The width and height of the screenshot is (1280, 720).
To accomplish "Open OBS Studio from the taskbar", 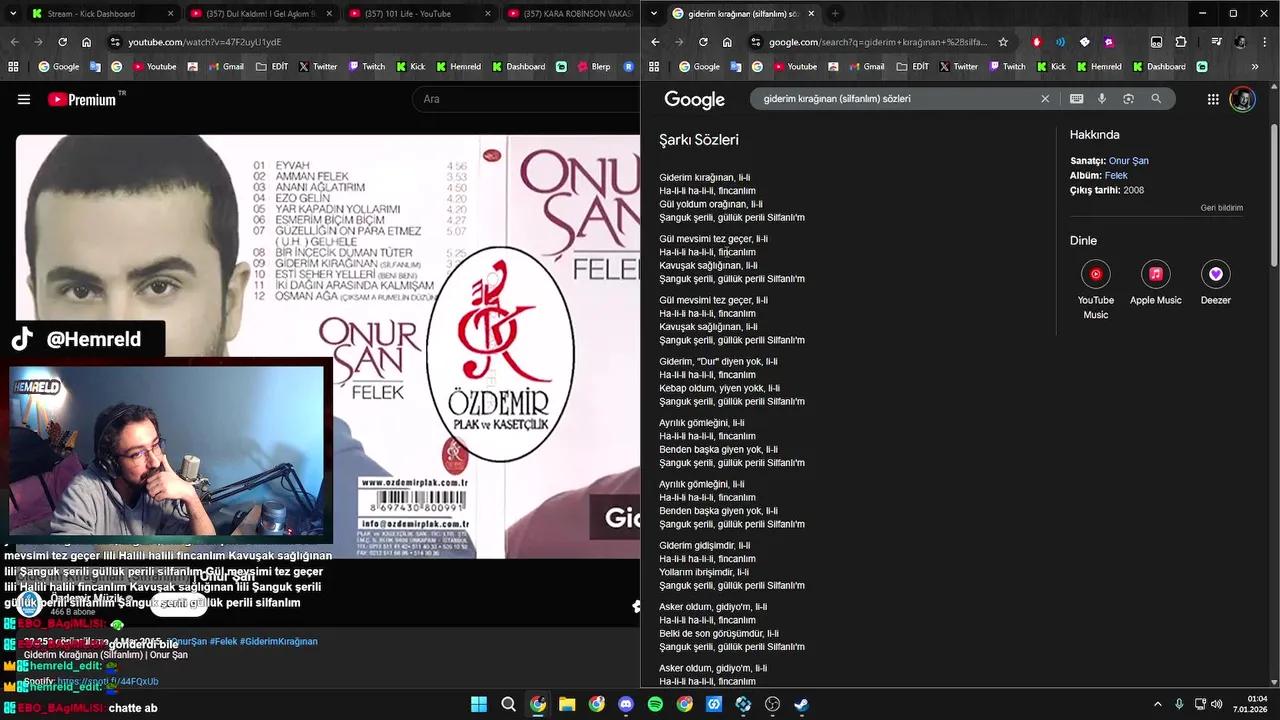I will [x=772, y=704].
